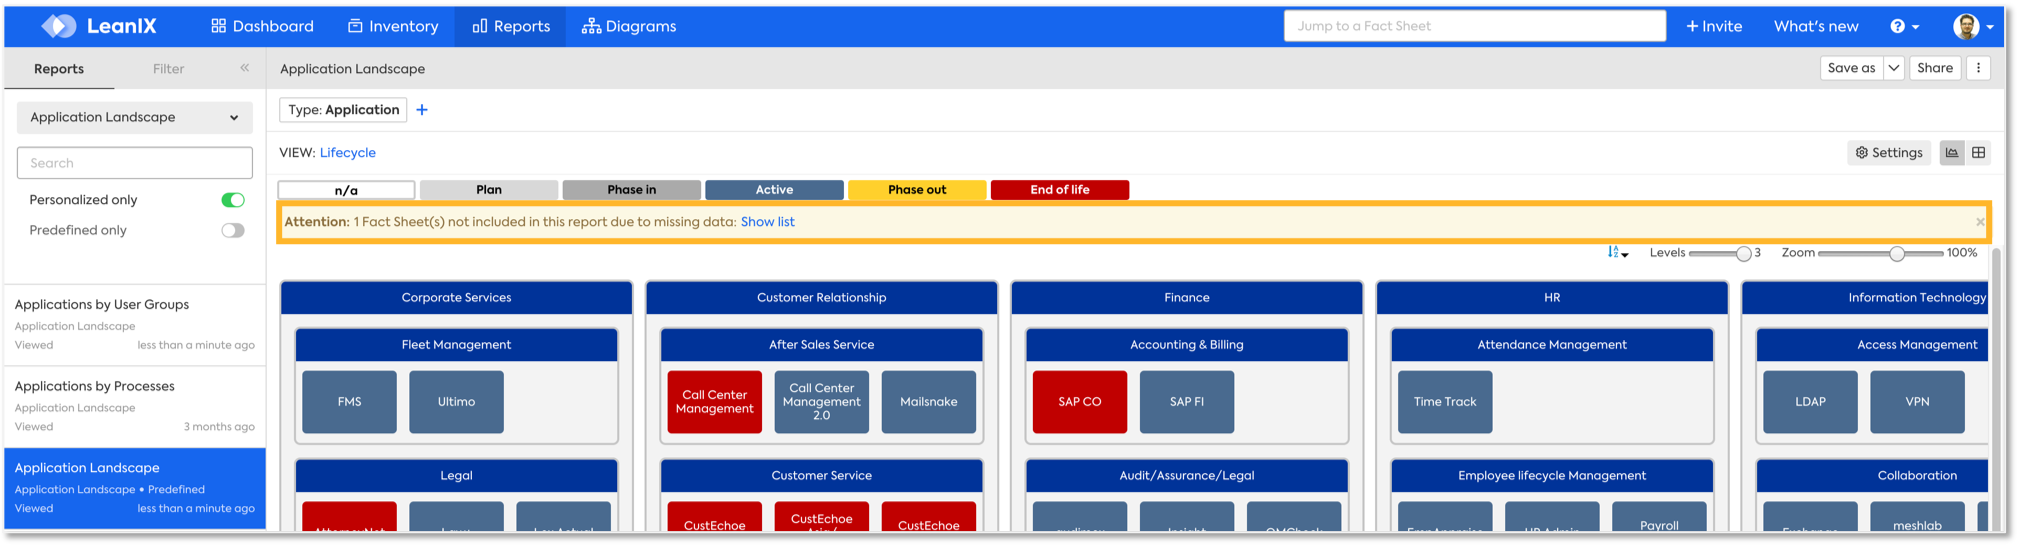Open the Inventory tab
The width and height of the screenshot is (2018, 545).
392,26
